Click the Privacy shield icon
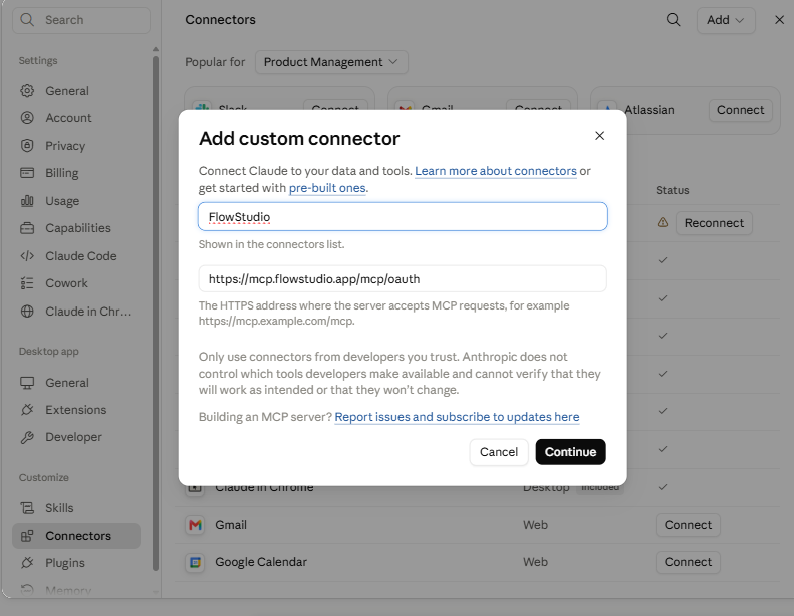This screenshot has height=616, width=794. point(27,146)
